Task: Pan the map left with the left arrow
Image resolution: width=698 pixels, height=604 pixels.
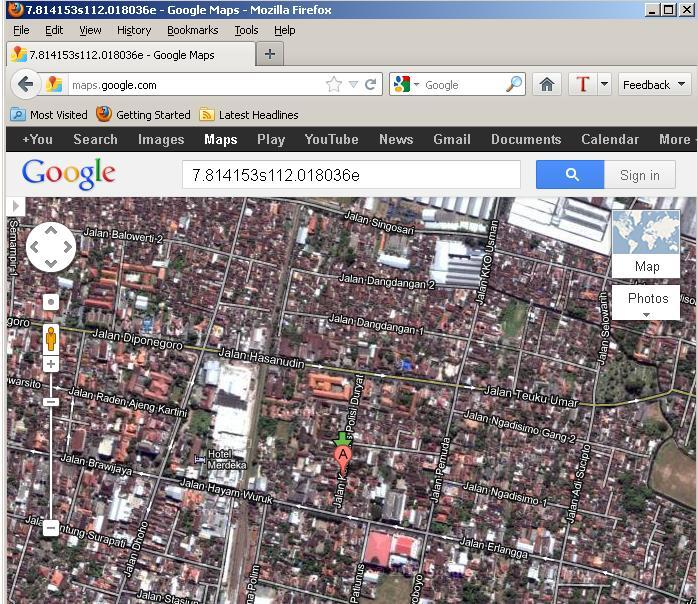Action: 34,247
